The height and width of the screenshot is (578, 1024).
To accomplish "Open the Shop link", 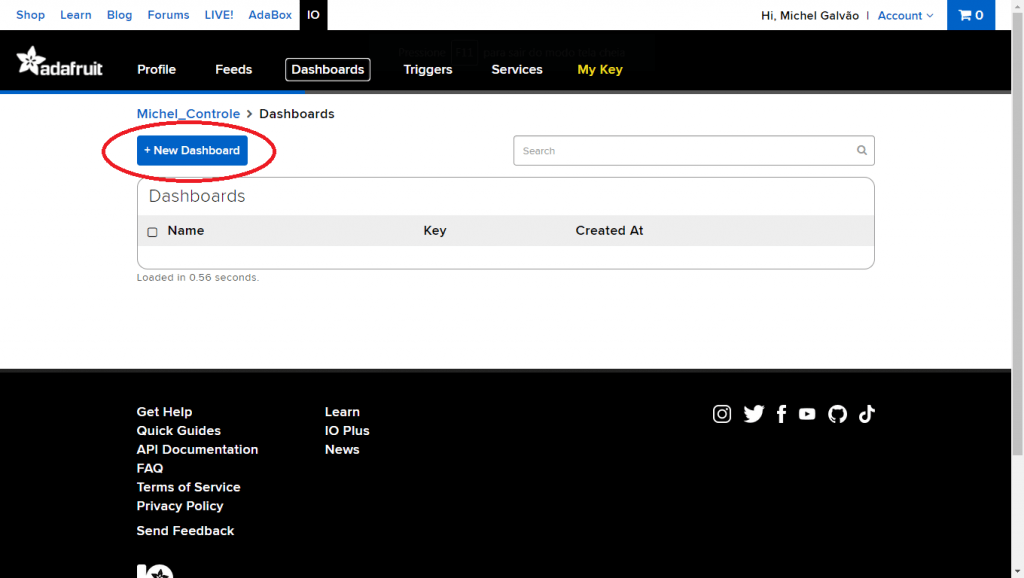I will tap(30, 15).
